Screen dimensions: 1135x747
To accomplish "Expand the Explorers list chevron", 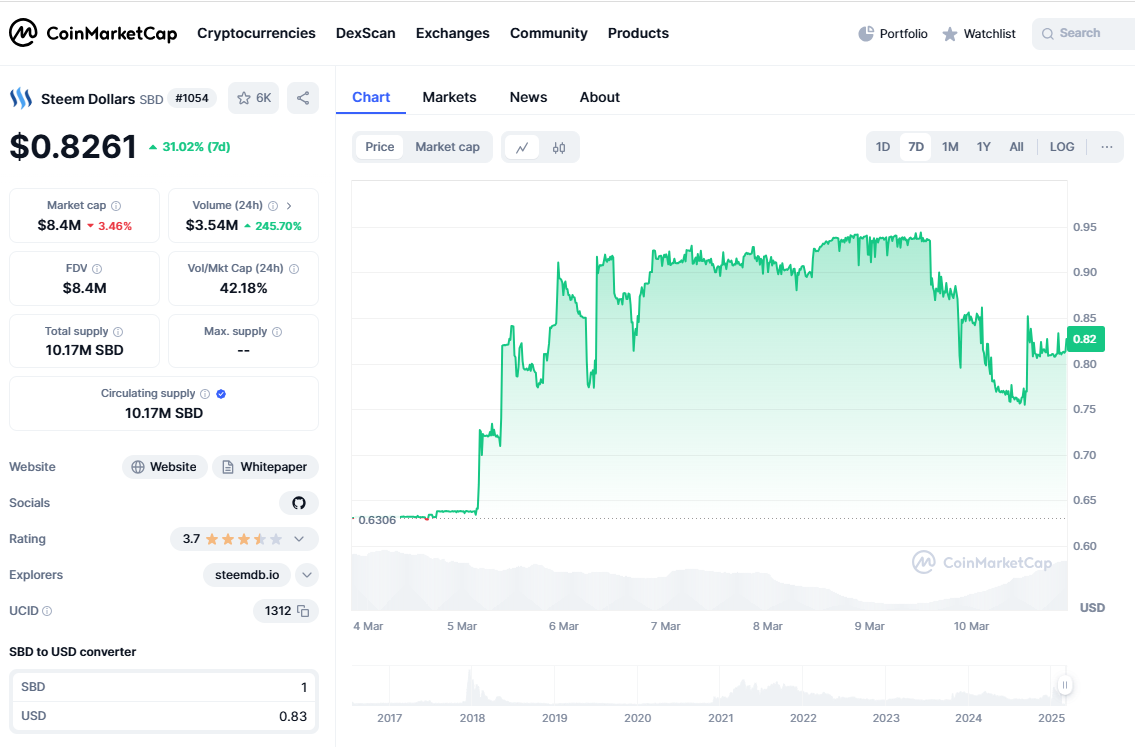I will point(307,575).
